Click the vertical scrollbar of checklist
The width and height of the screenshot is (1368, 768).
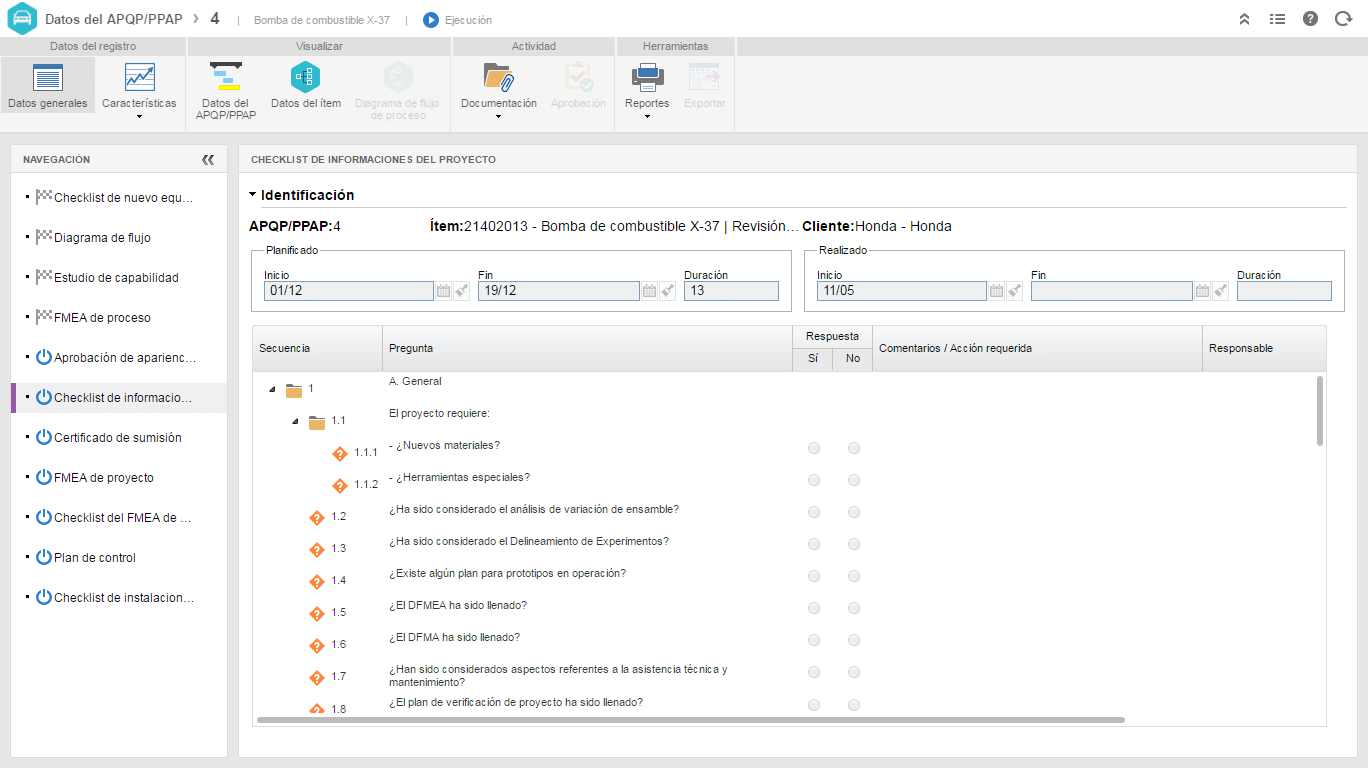[x=1320, y=410]
